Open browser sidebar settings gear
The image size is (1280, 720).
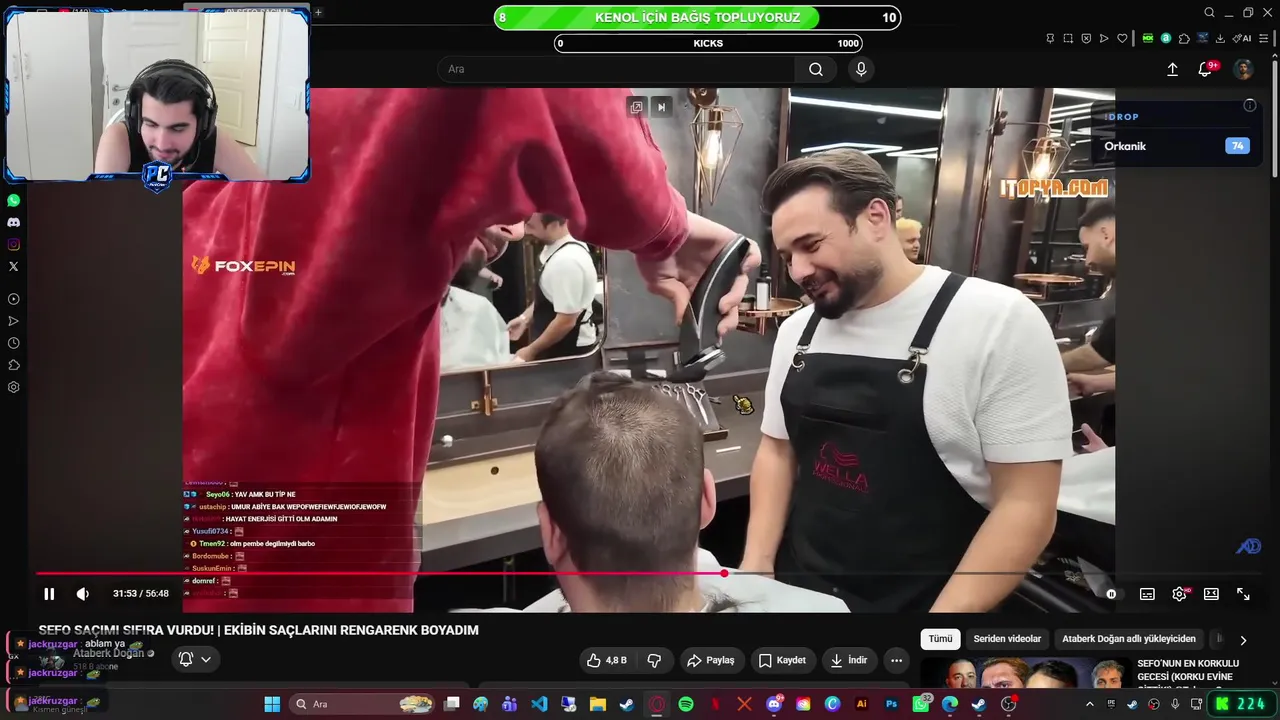13,387
